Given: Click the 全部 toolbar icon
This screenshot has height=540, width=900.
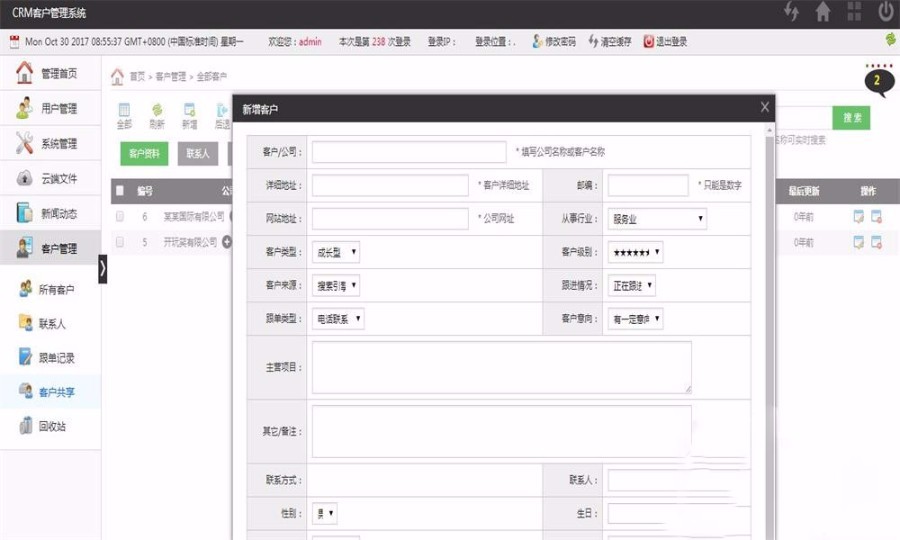Looking at the screenshot, I should click(124, 115).
